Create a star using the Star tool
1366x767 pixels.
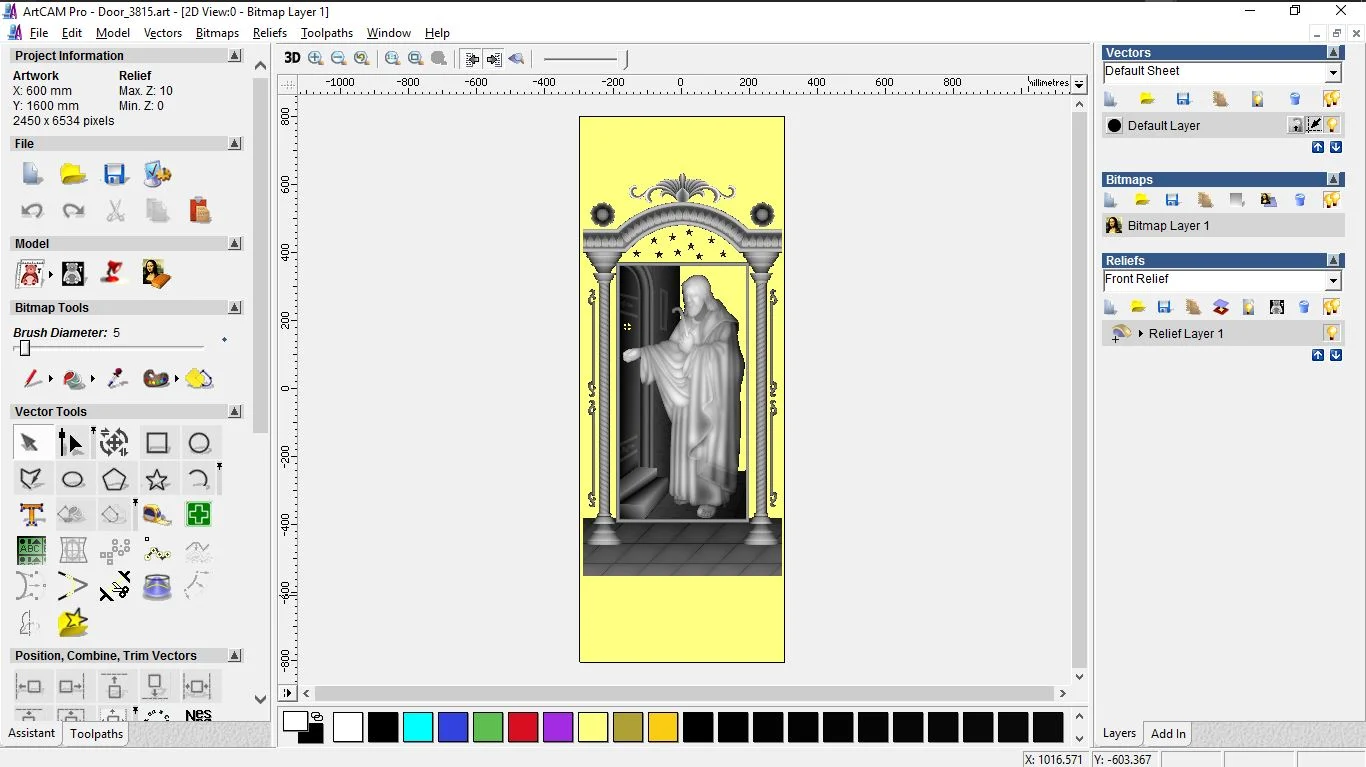point(157,479)
